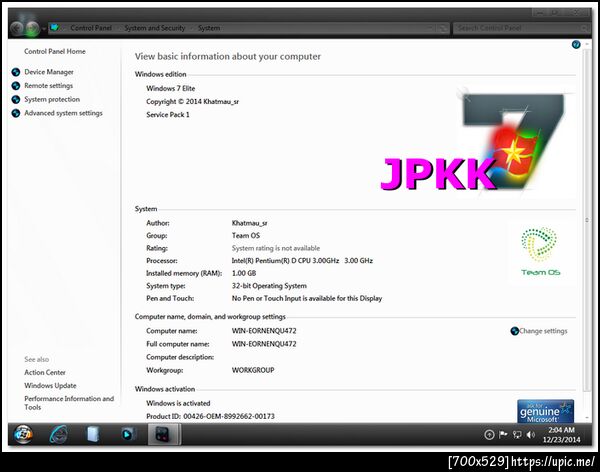Open Windows Explorer taskbar icon
600x472 pixels.
tap(93, 434)
